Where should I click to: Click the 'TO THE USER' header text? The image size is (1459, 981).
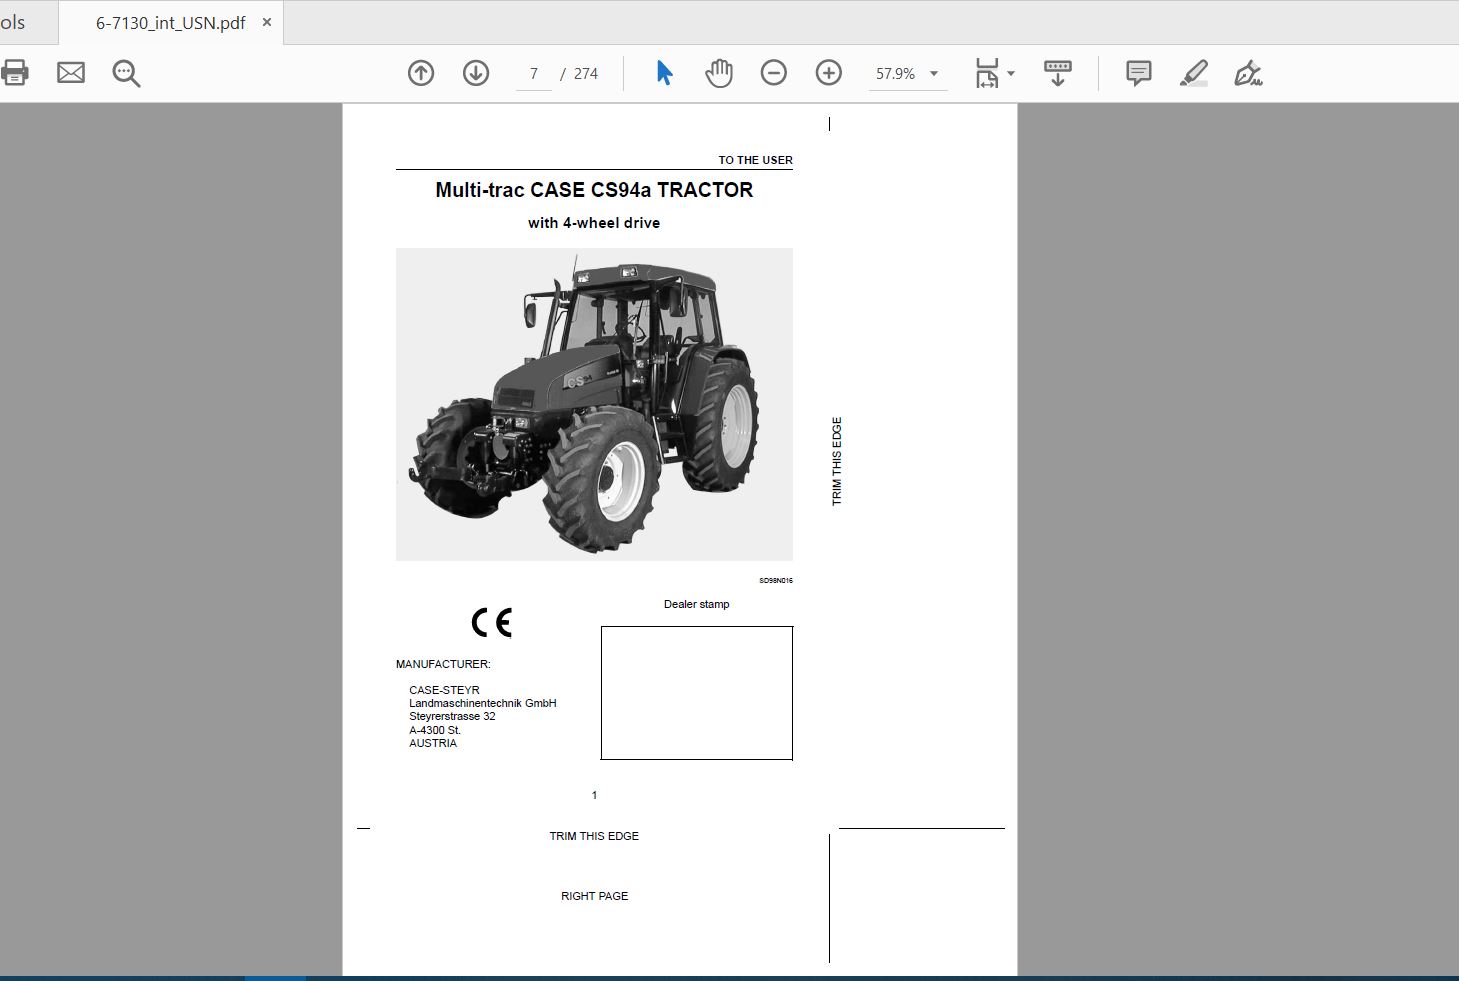click(755, 160)
